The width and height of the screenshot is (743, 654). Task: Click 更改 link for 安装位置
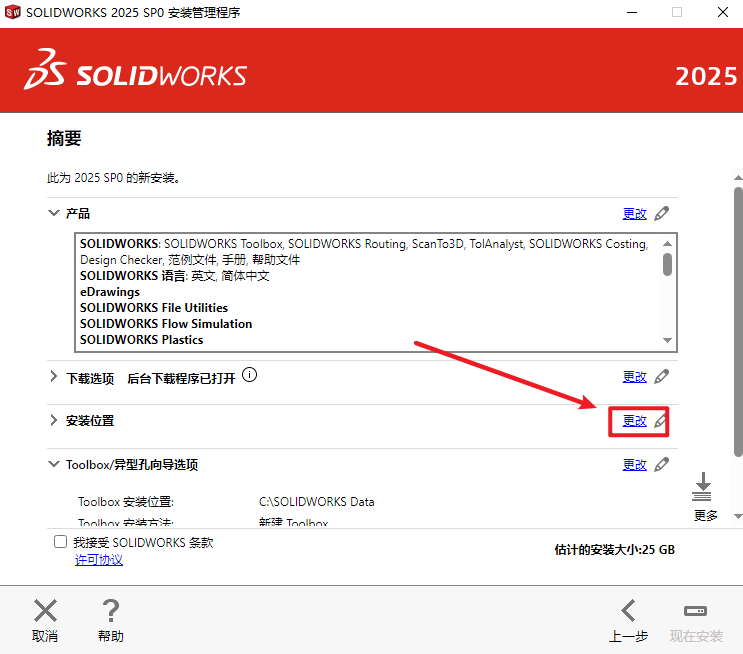tap(634, 421)
